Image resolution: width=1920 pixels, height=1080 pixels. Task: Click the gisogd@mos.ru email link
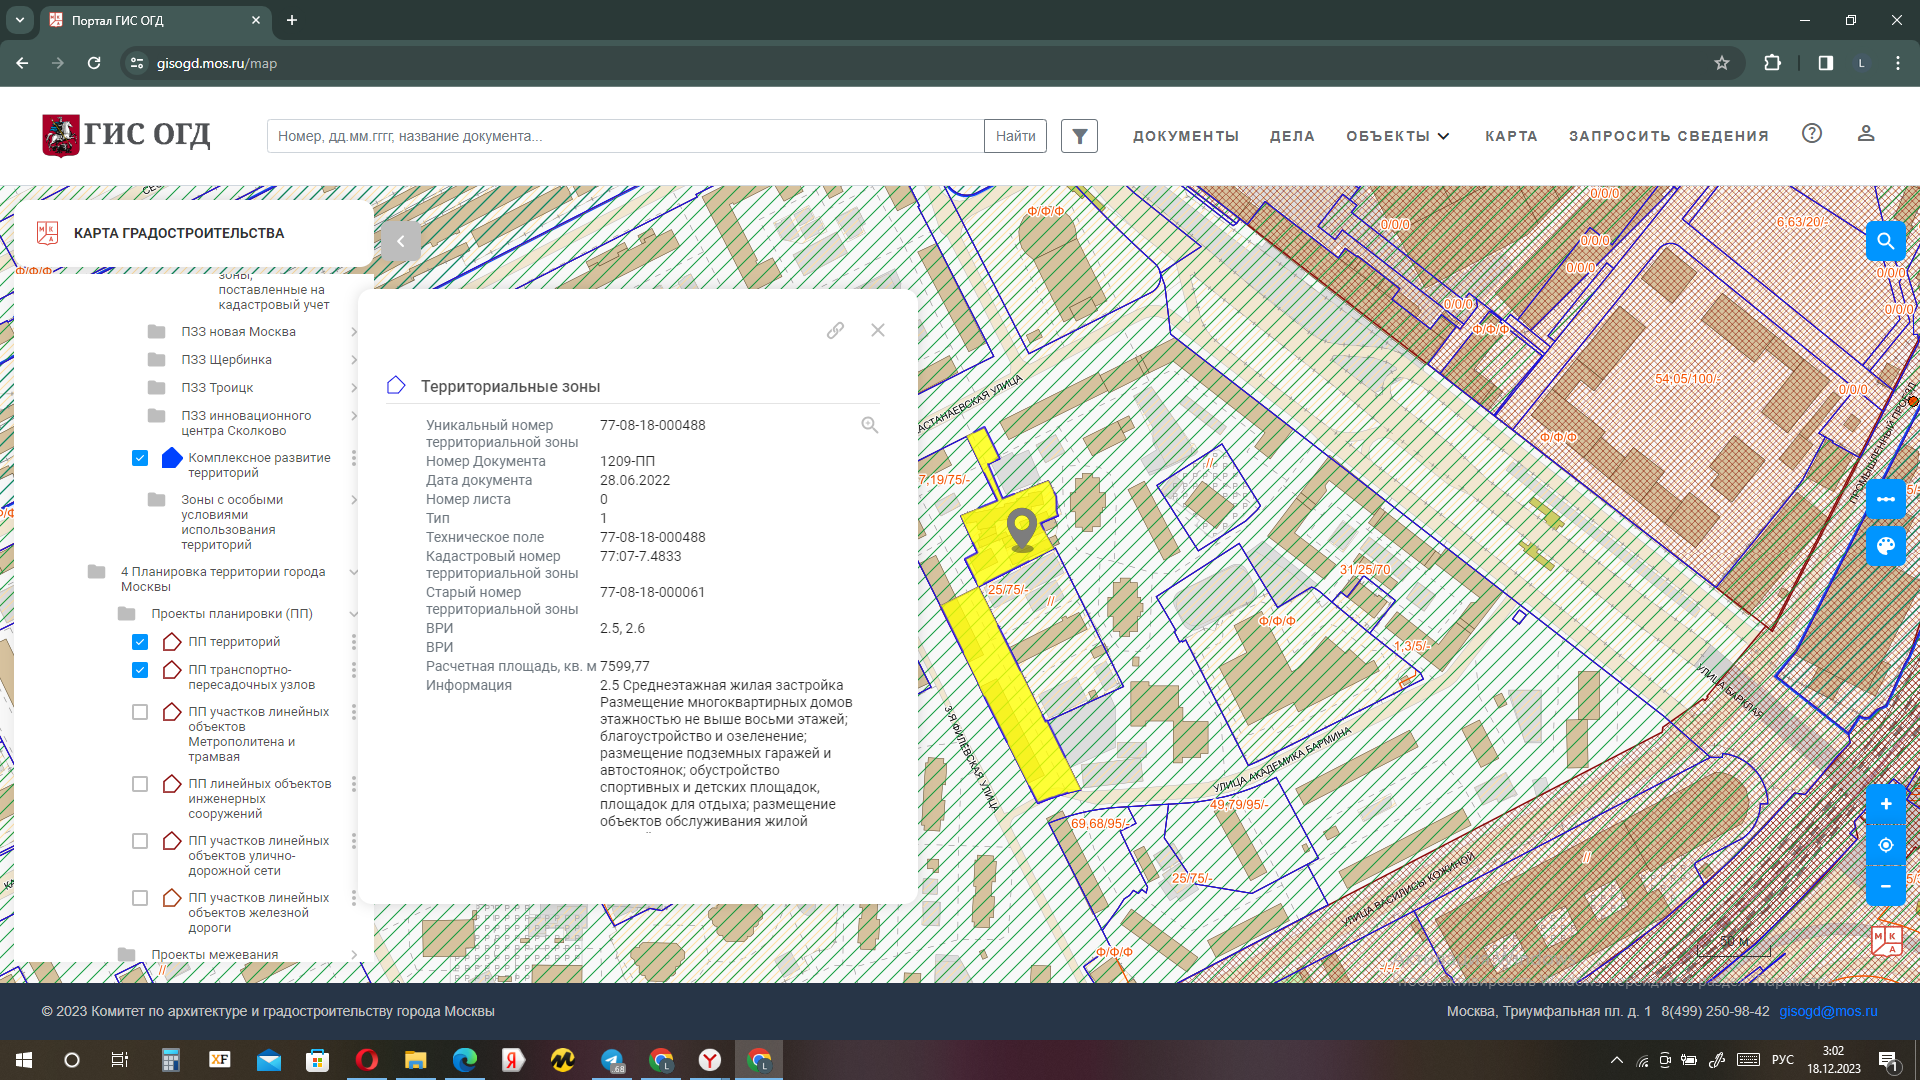point(1827,1011)
